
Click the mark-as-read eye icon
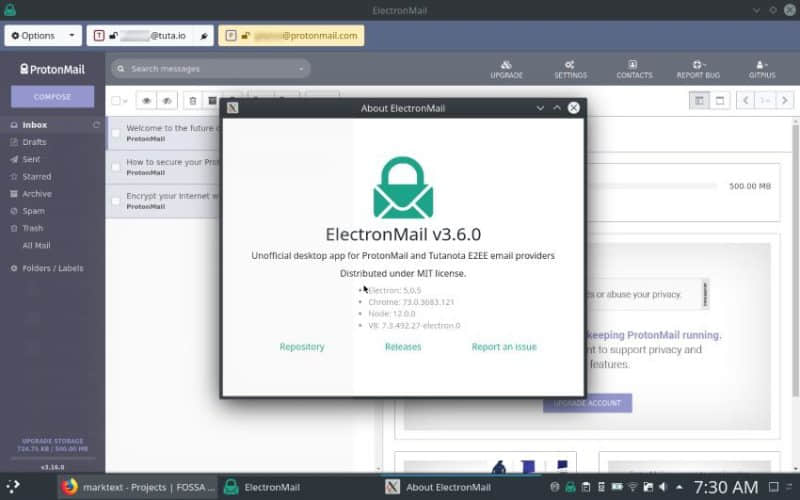[146, 100]
